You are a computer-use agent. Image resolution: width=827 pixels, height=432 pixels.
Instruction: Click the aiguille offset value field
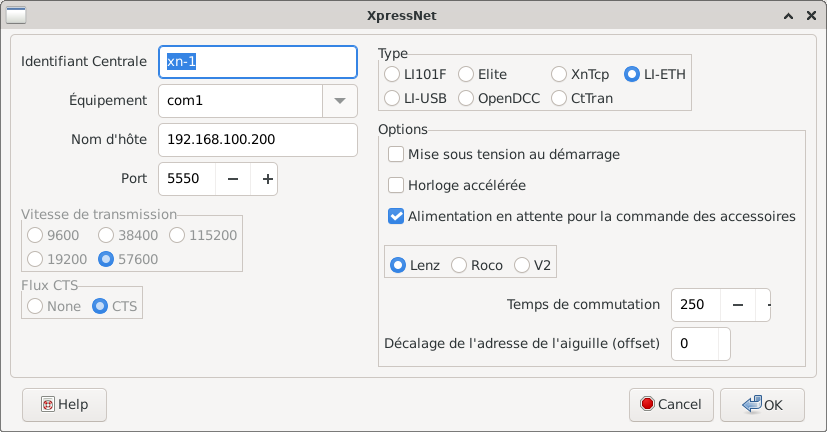point(700,343)
